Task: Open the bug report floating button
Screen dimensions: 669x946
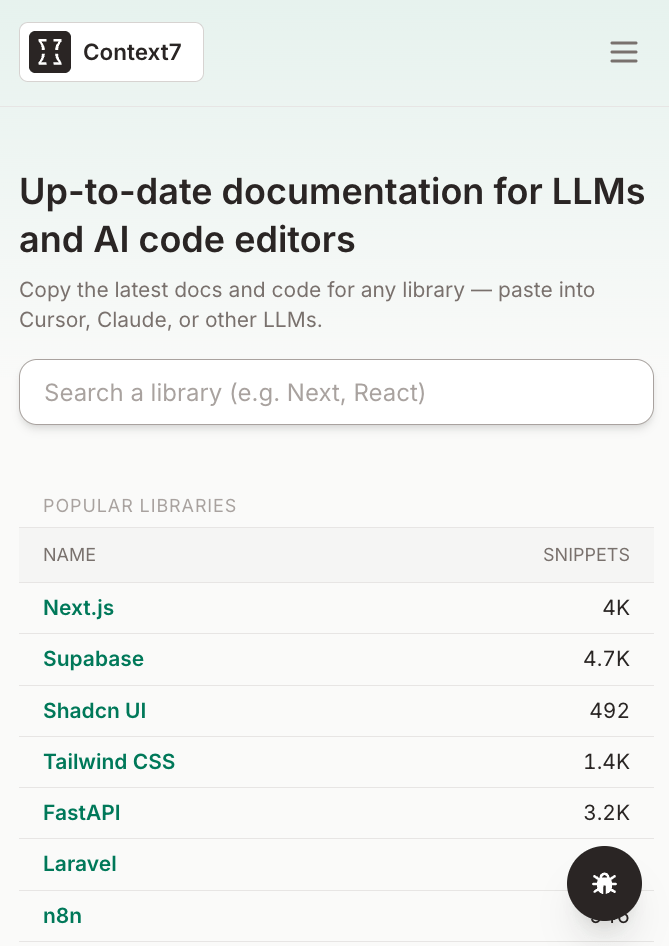Action: coord(604,883)
